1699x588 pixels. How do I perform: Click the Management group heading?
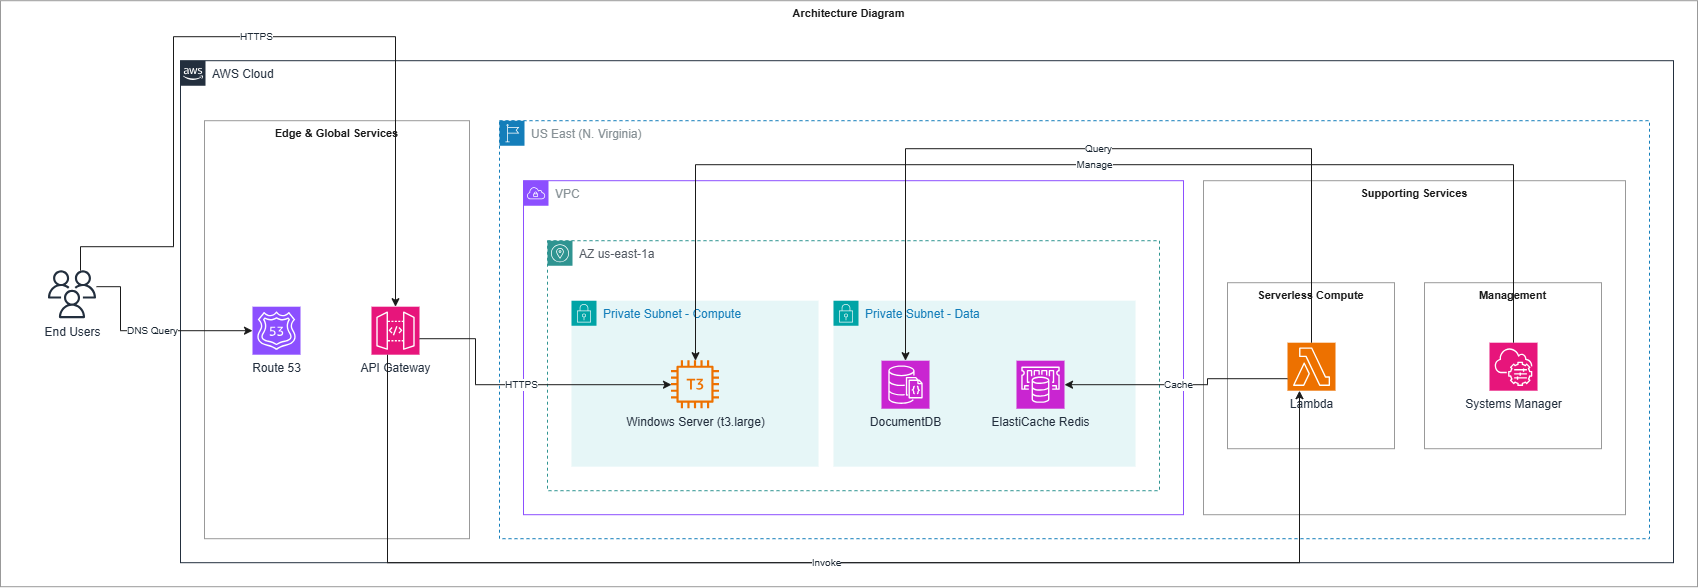(x=1513, y=295)
